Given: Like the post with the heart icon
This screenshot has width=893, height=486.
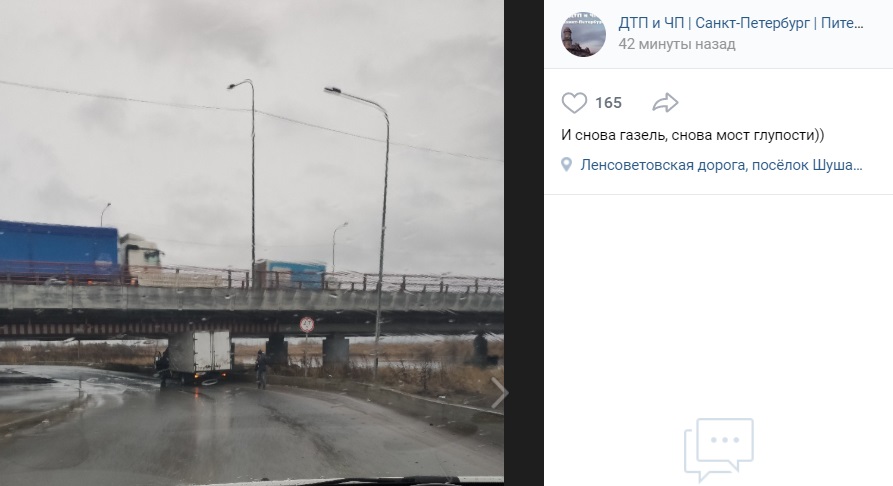Looking at the screenshot, I should pos(574,103).
